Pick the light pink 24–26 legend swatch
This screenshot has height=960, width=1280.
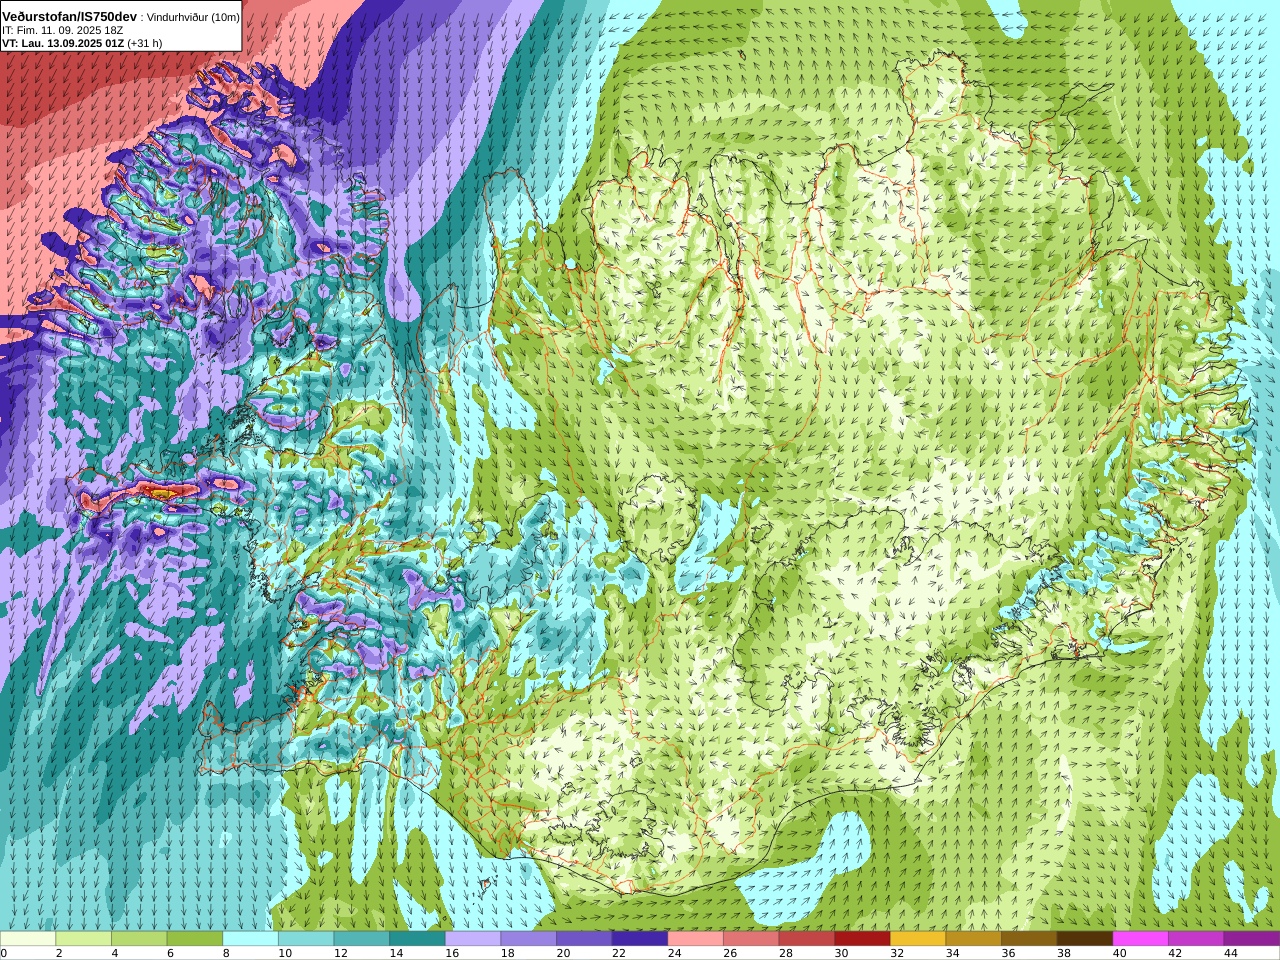695,939
